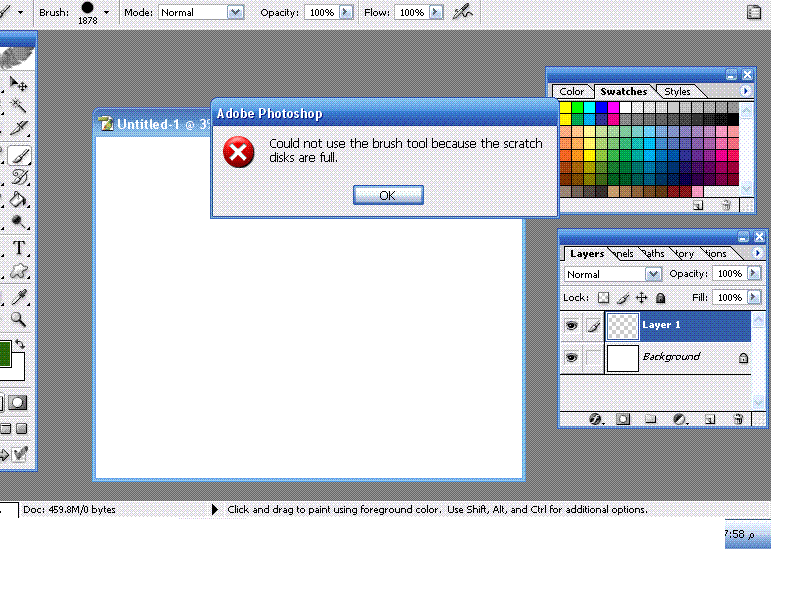
Task: Toggle lock all for layer
Action: [661, 298]
